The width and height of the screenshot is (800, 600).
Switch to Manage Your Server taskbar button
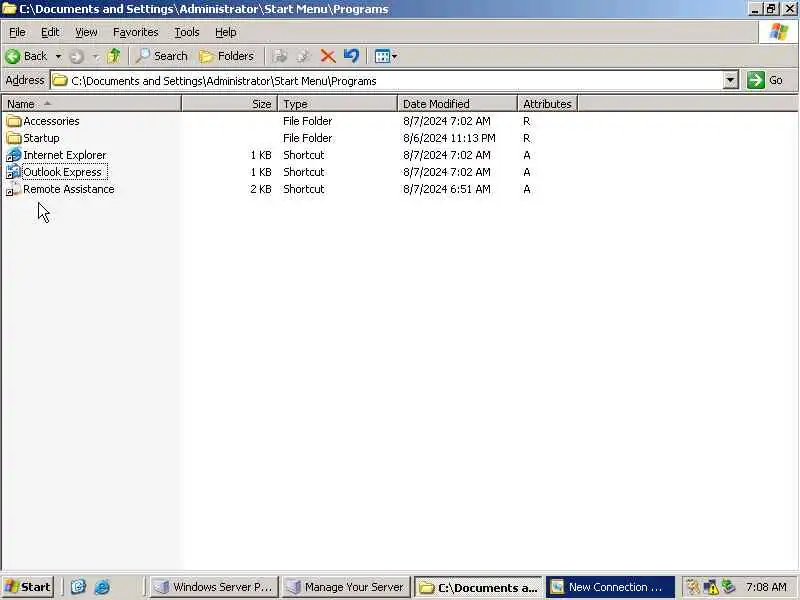click(x=346, y=587)
